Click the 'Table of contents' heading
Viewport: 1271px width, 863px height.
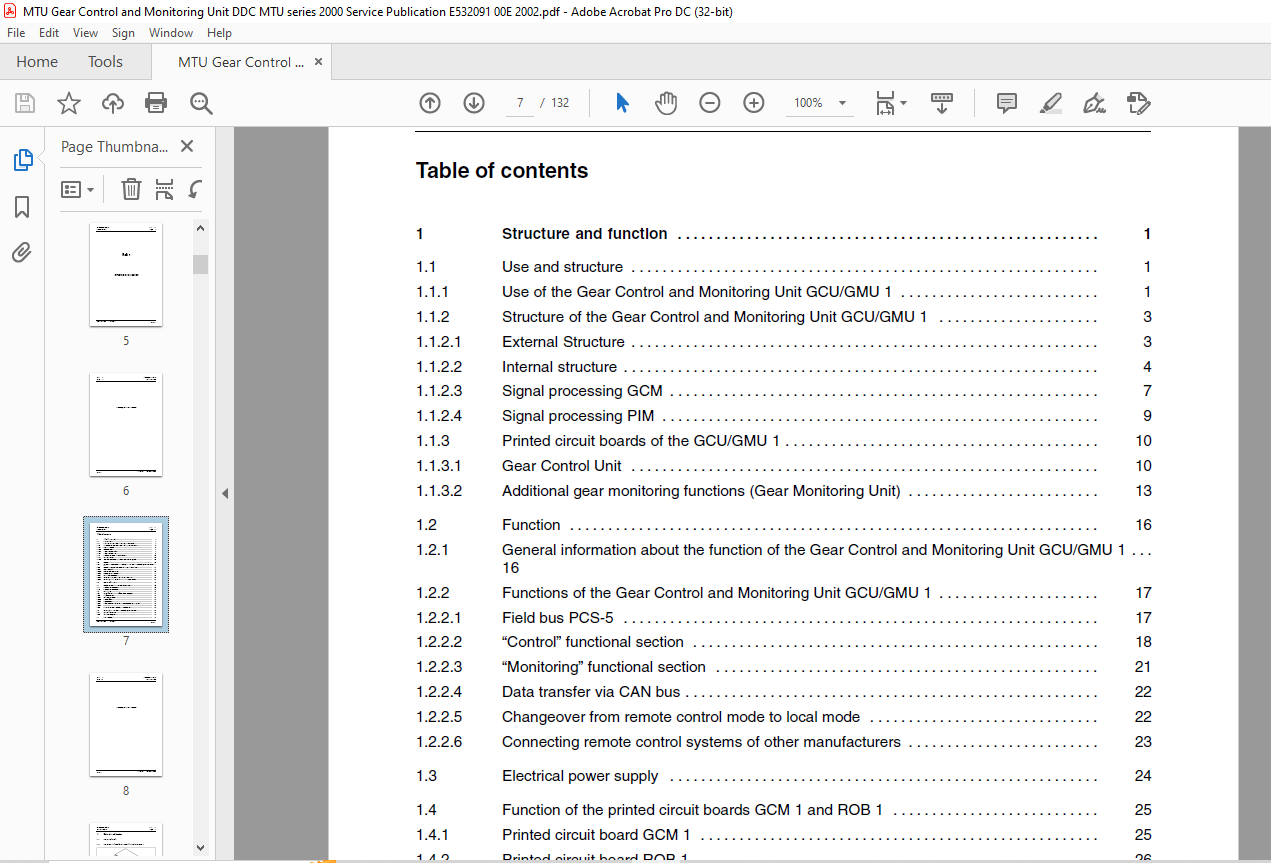pos(502,171)
